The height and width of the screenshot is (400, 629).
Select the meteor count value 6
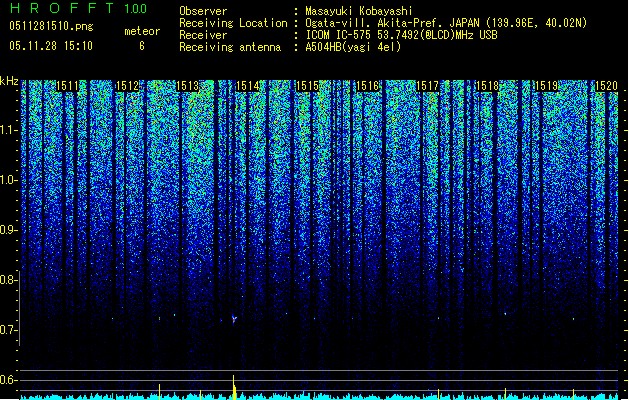pyautogui.click(x=142, y=46)
